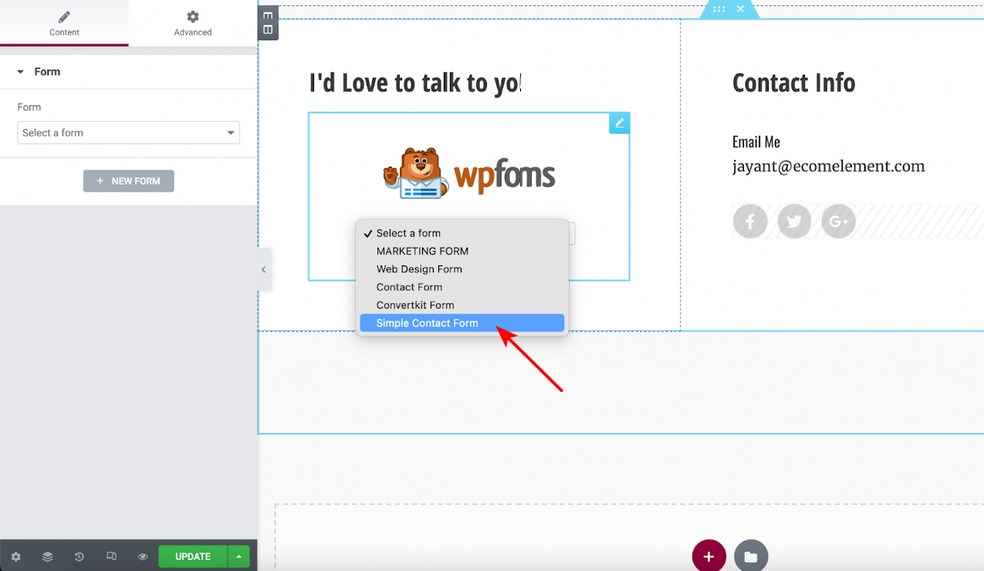
Task: Click the section drag handle dots
Action: [719, 9]
